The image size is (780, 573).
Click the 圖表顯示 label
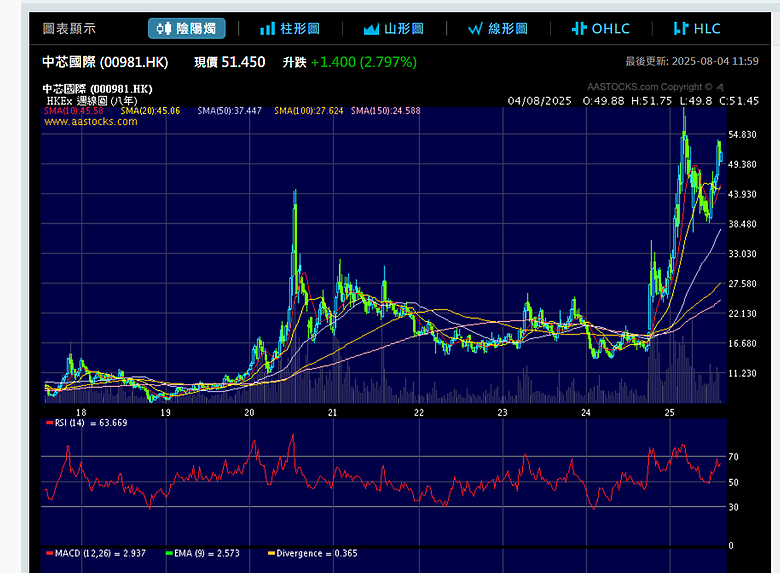[x=69, y=28]
